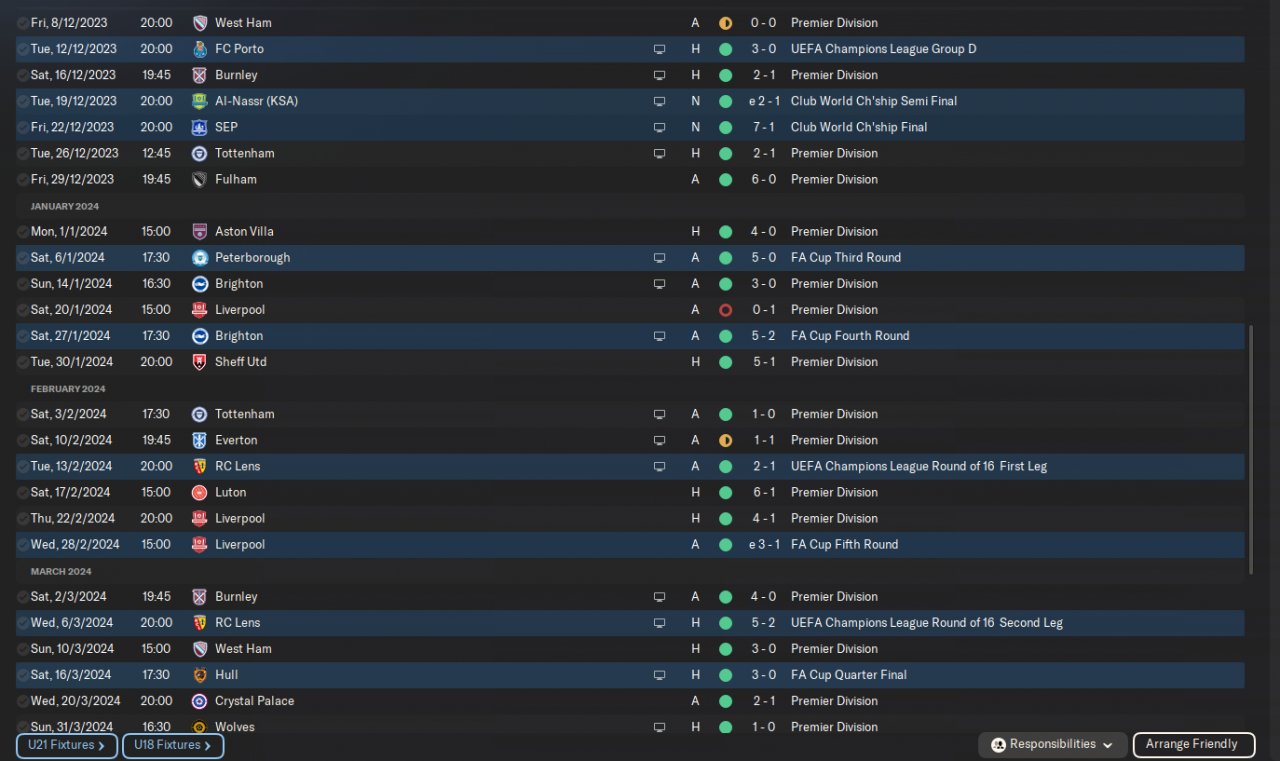This screenshot has width=1280, height=761.
Task: Click the Al-Nassr club badge icon
Action: pos(199,101)
